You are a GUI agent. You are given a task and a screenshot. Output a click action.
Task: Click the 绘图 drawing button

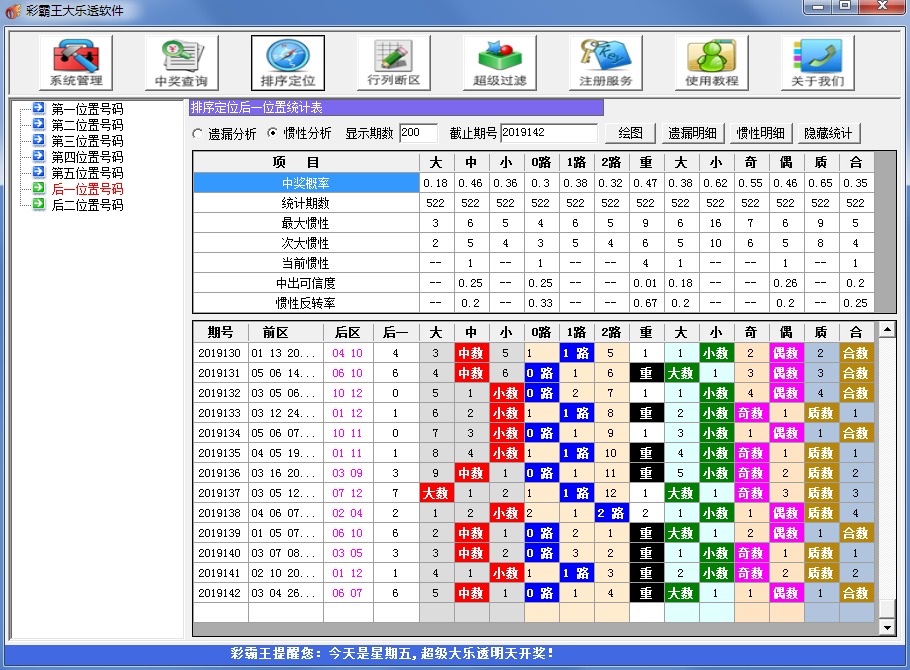coord(630,133)
